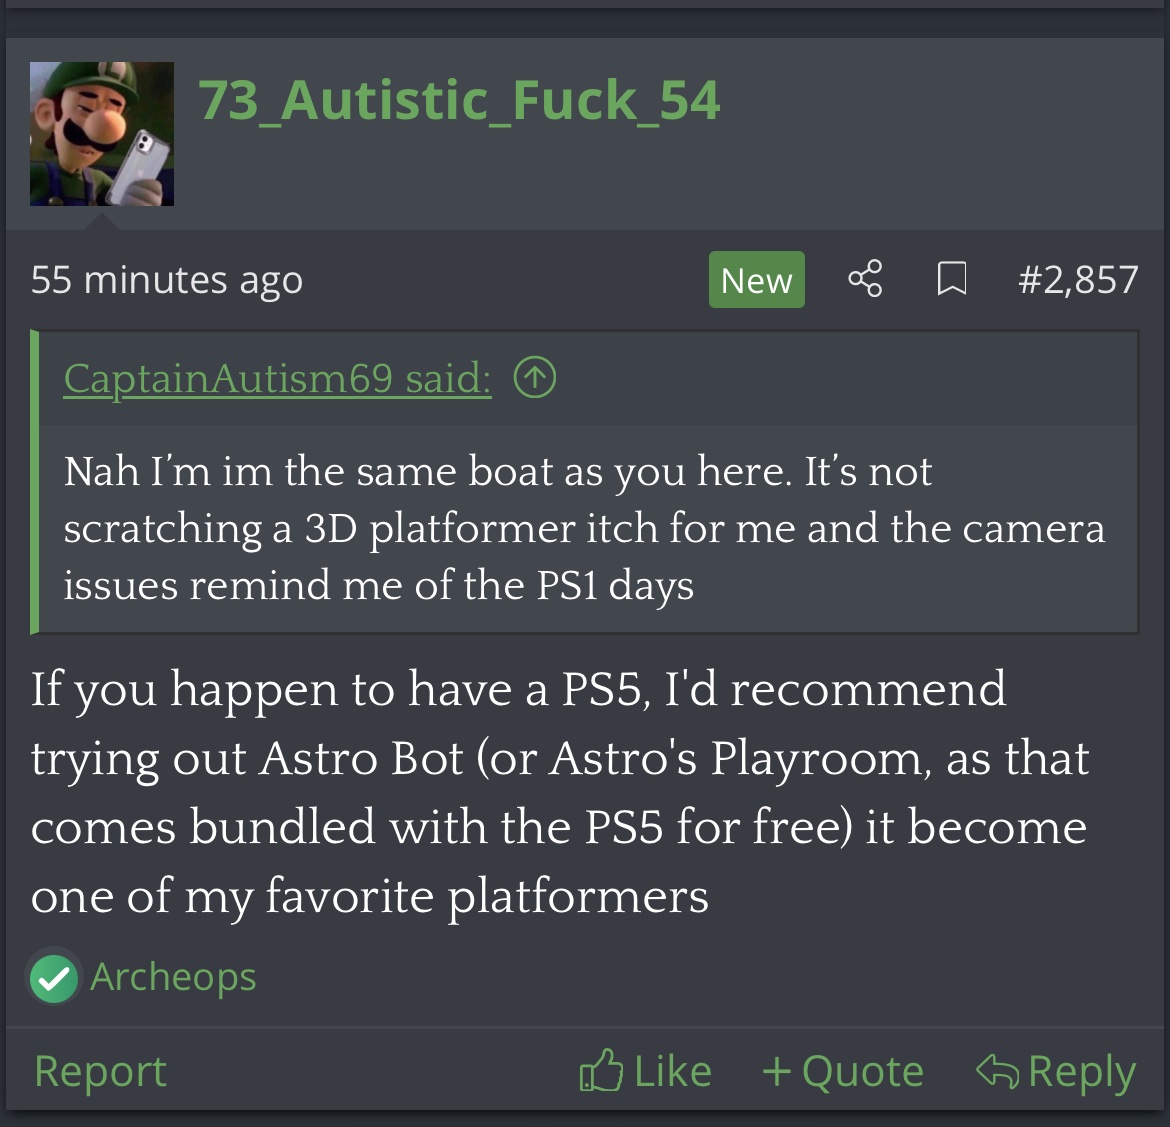Screen dimensions: 1170x1127
Task: Add post to multi-quote with Quote
Action: 843,1072
